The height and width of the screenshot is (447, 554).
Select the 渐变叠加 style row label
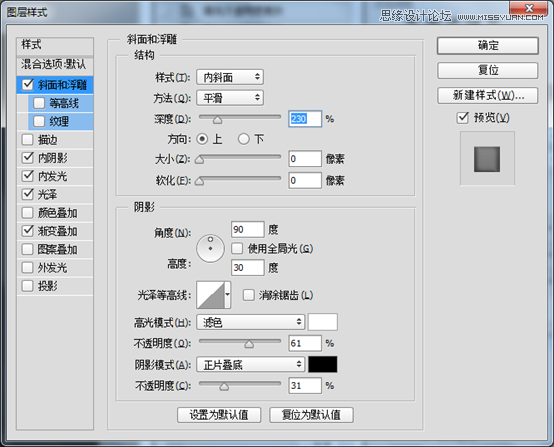[58, 231]
